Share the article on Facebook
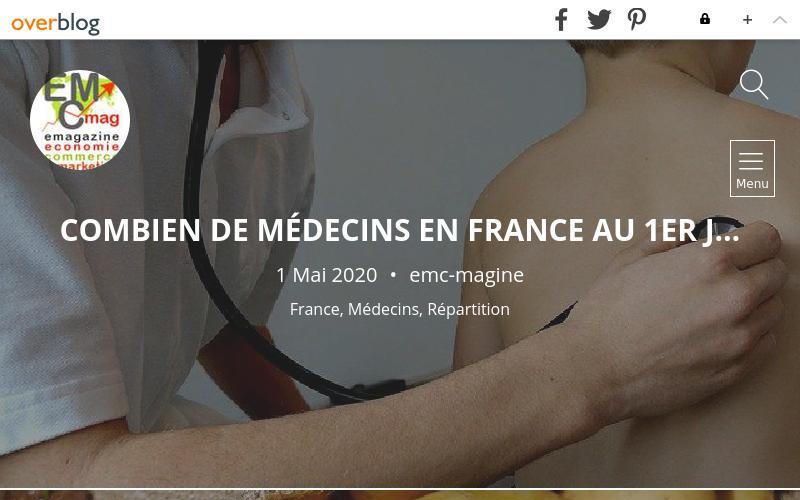Image resolution: width=800 pixels, height=500 pixels. pos(561,19)
